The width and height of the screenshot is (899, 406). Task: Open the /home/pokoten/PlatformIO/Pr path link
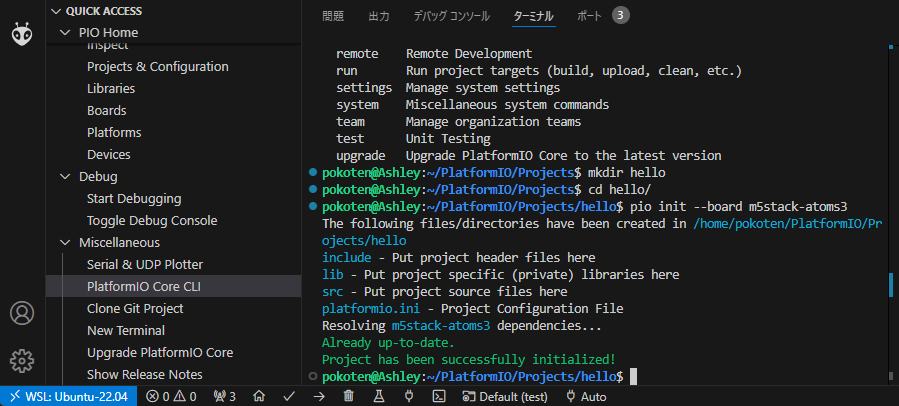787,224
